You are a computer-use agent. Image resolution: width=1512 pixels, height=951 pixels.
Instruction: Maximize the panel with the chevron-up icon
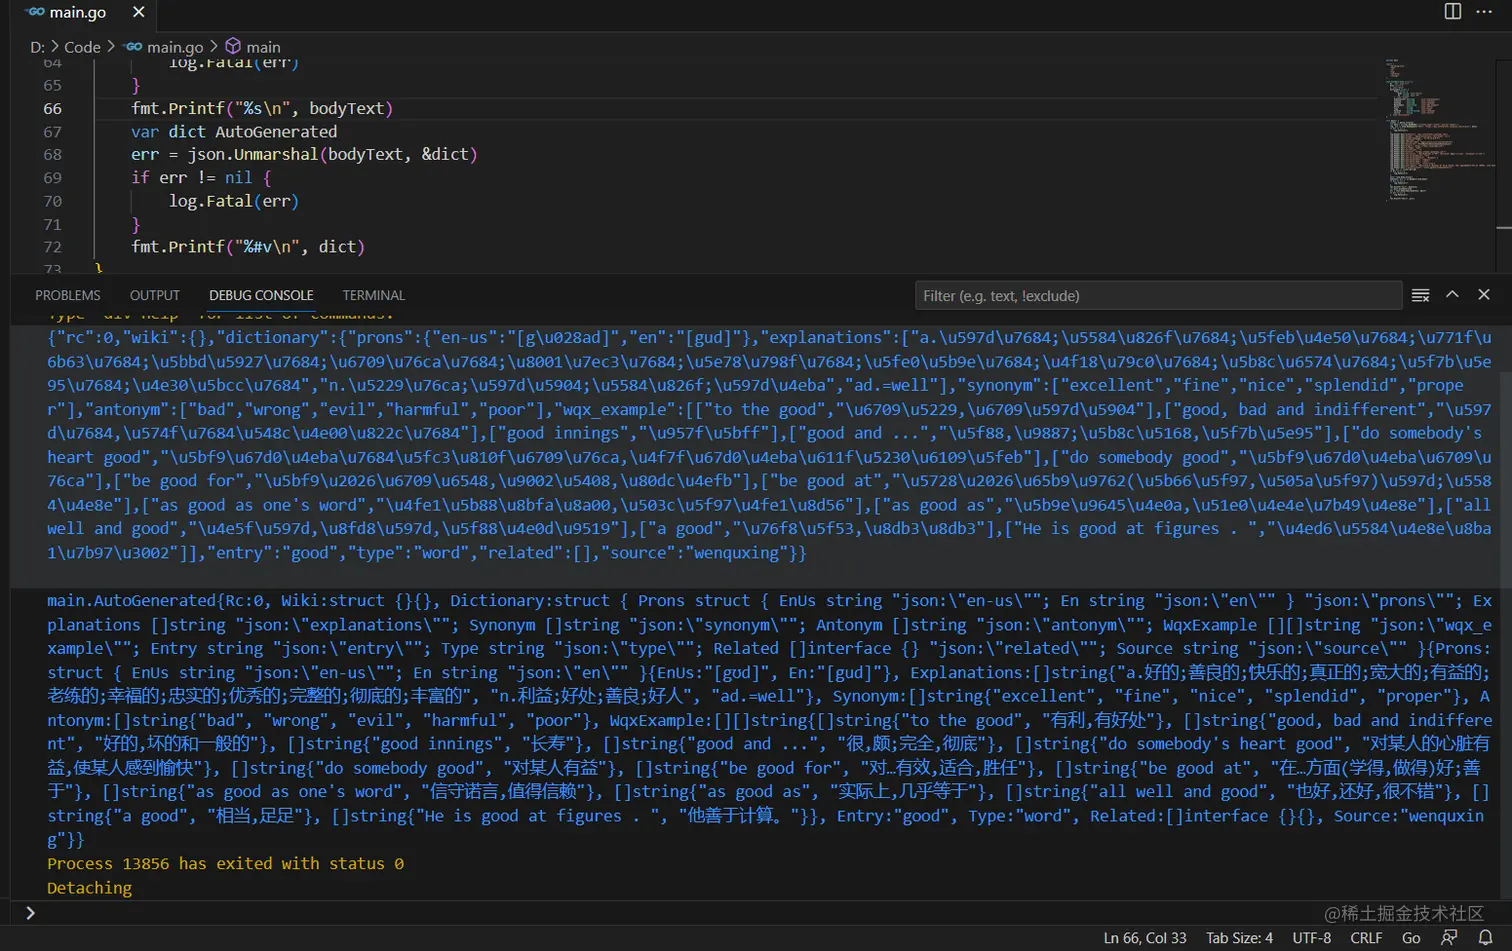click(x=1452, y=295)
